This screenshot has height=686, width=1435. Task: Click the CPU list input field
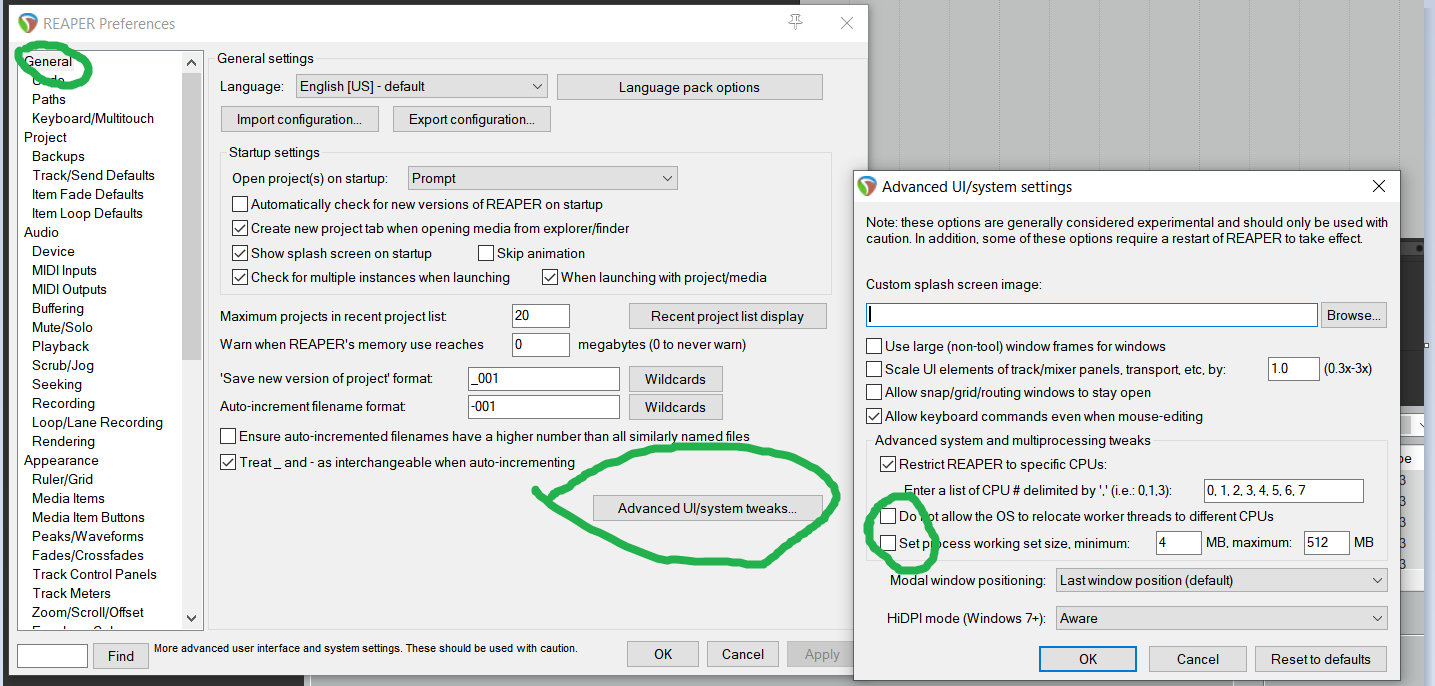point(1283,490)
